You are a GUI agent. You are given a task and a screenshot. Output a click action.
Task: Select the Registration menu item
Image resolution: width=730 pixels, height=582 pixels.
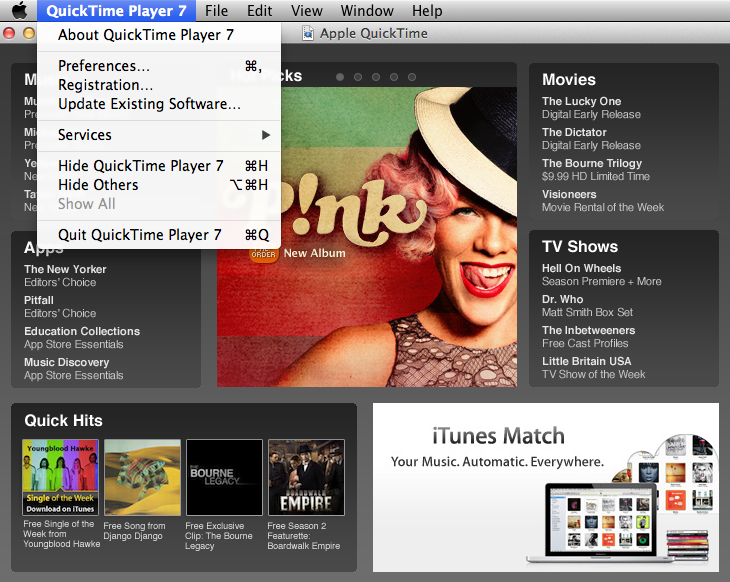pos(159,85)
